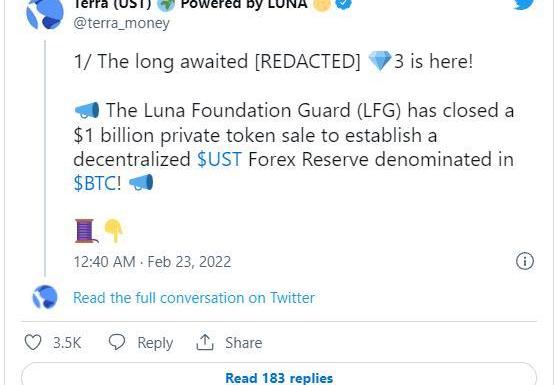Click the verified badge next to LUNA
The height and width of the screenshot is (385, 558).
point(344,4)
